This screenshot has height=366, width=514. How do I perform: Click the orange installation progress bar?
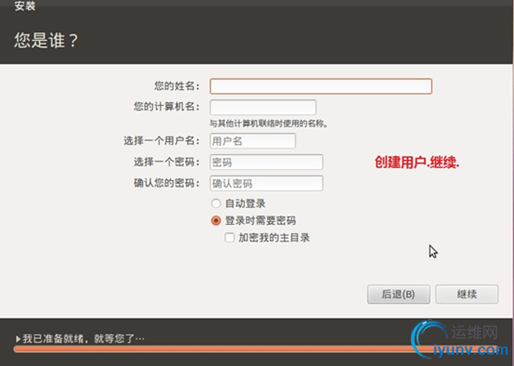click(x=257, y=349)
